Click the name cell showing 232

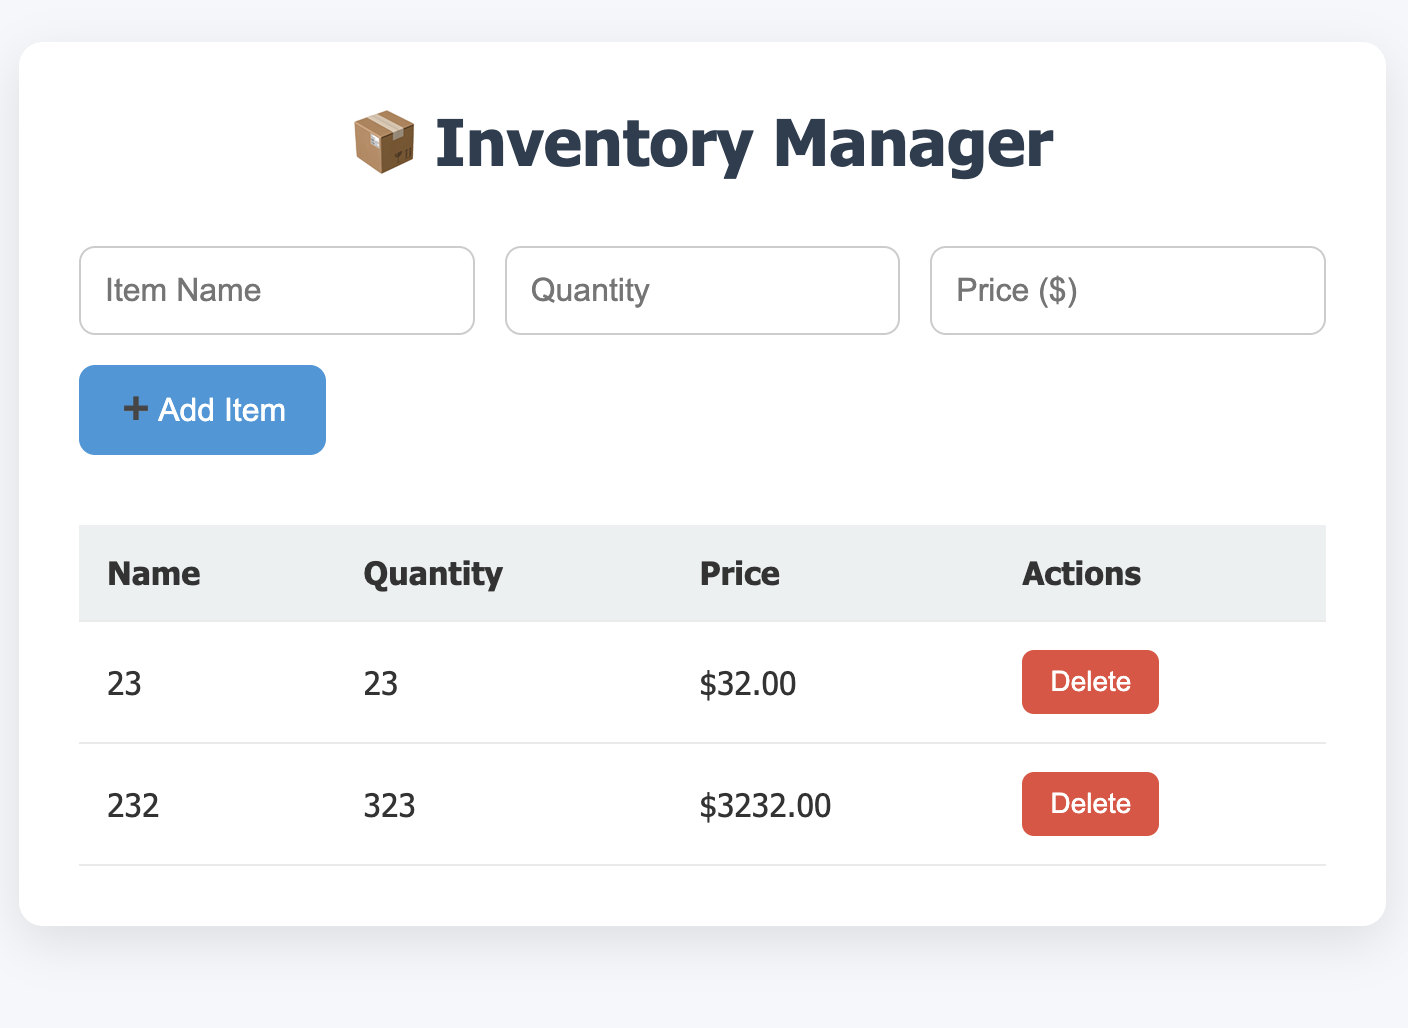pos(133,806)
